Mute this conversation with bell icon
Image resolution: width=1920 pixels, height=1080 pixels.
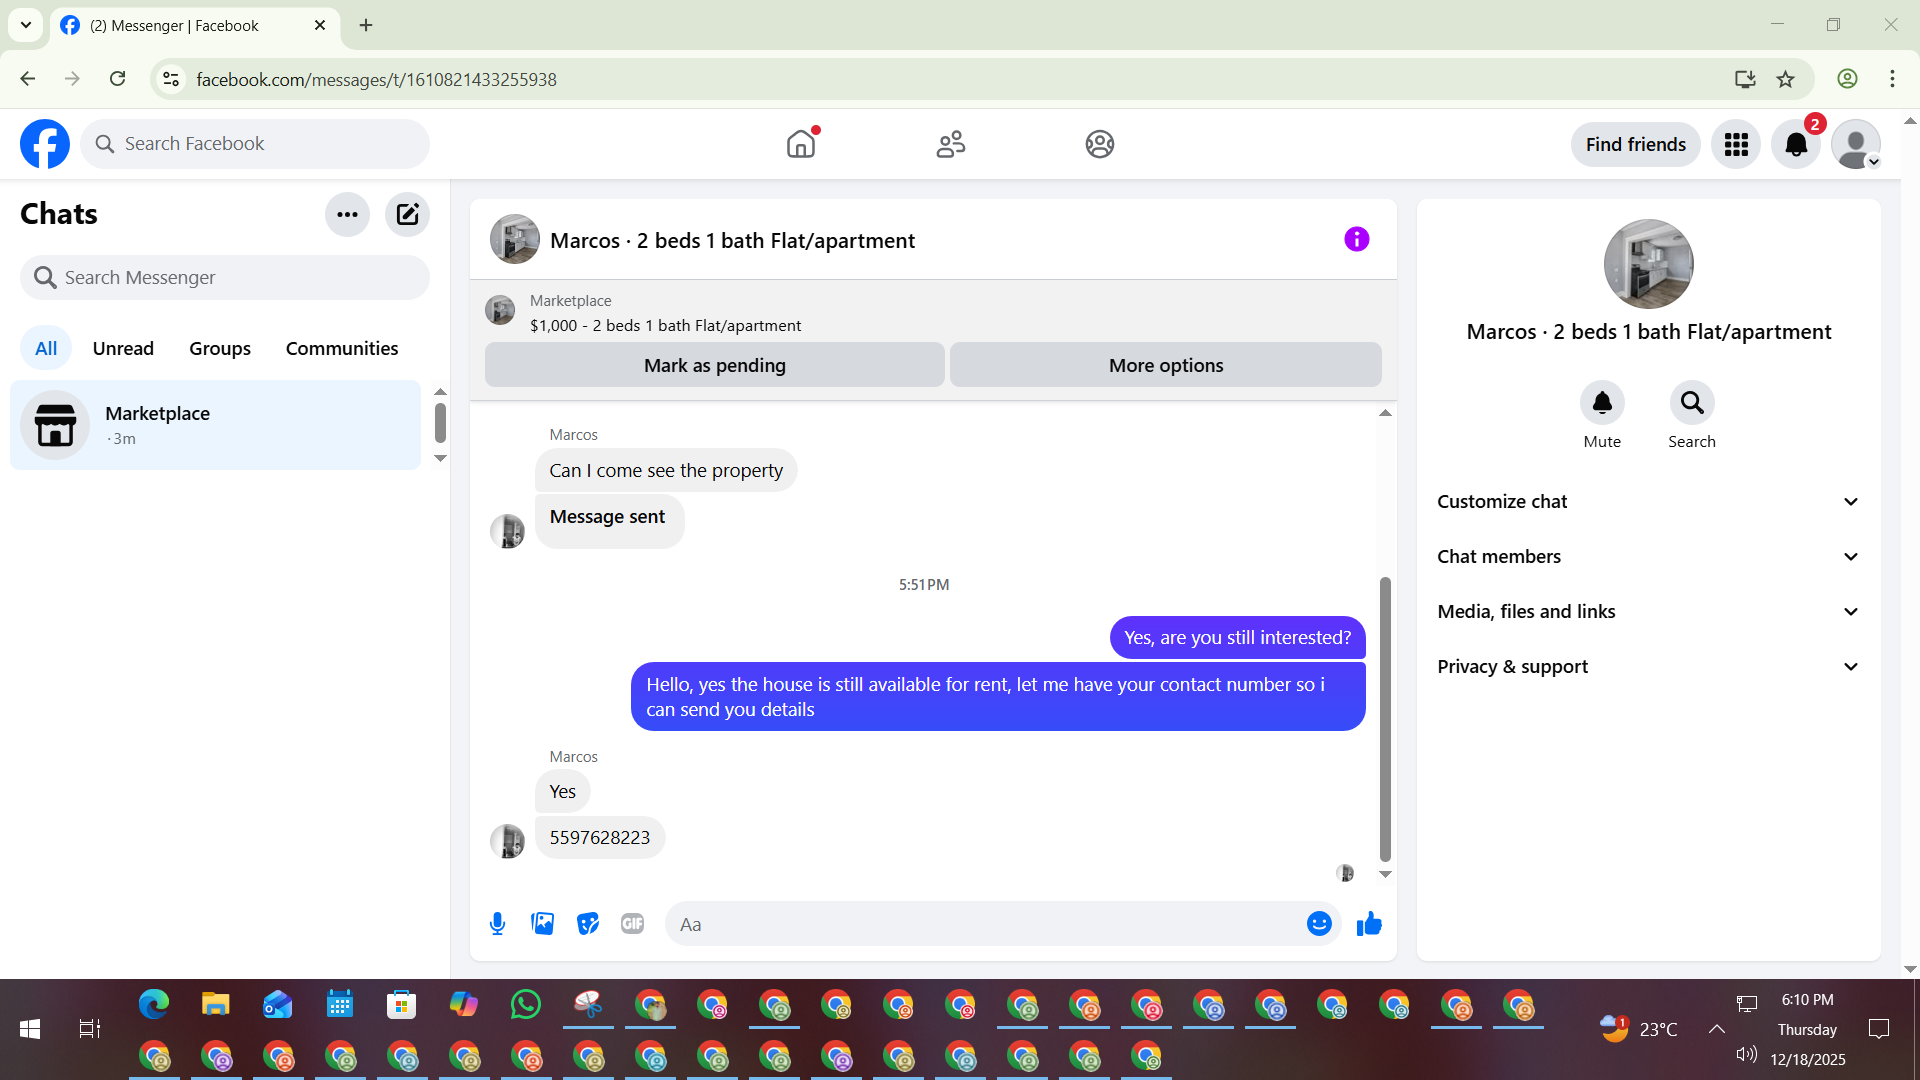click(1602, 403)
